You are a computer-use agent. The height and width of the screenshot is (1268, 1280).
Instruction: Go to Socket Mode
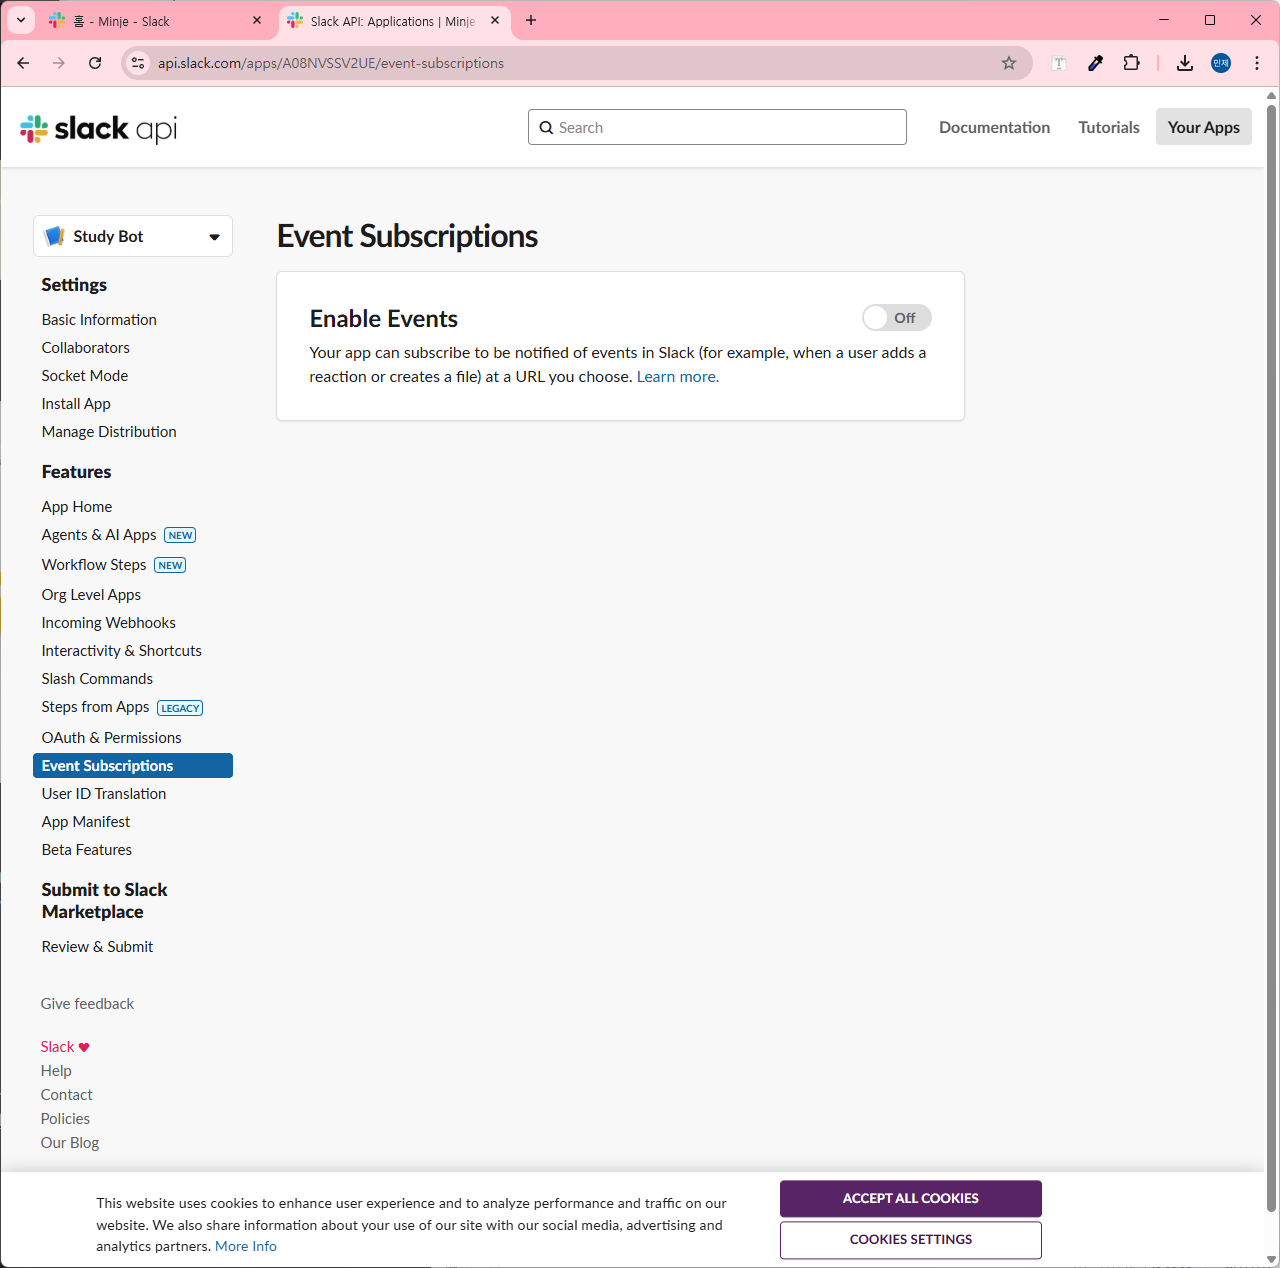coord(85,376)
